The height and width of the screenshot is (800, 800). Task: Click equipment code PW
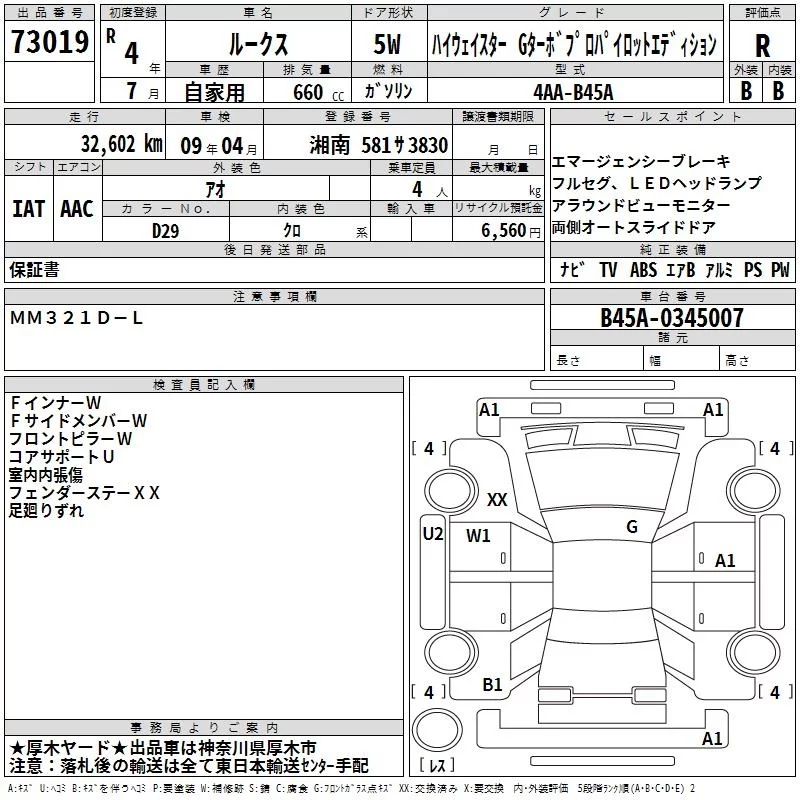tap(780, 269)
